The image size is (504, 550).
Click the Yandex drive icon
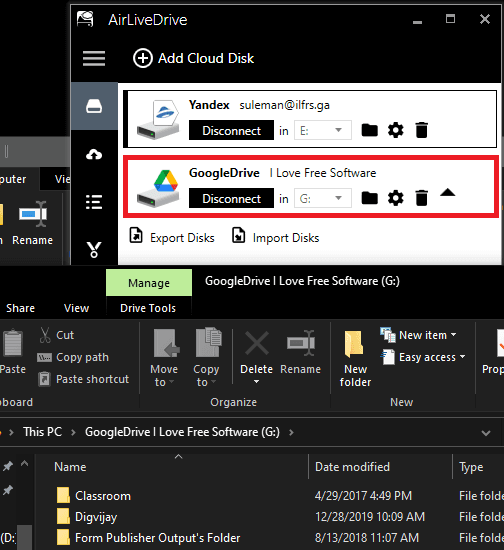point(158,120)
